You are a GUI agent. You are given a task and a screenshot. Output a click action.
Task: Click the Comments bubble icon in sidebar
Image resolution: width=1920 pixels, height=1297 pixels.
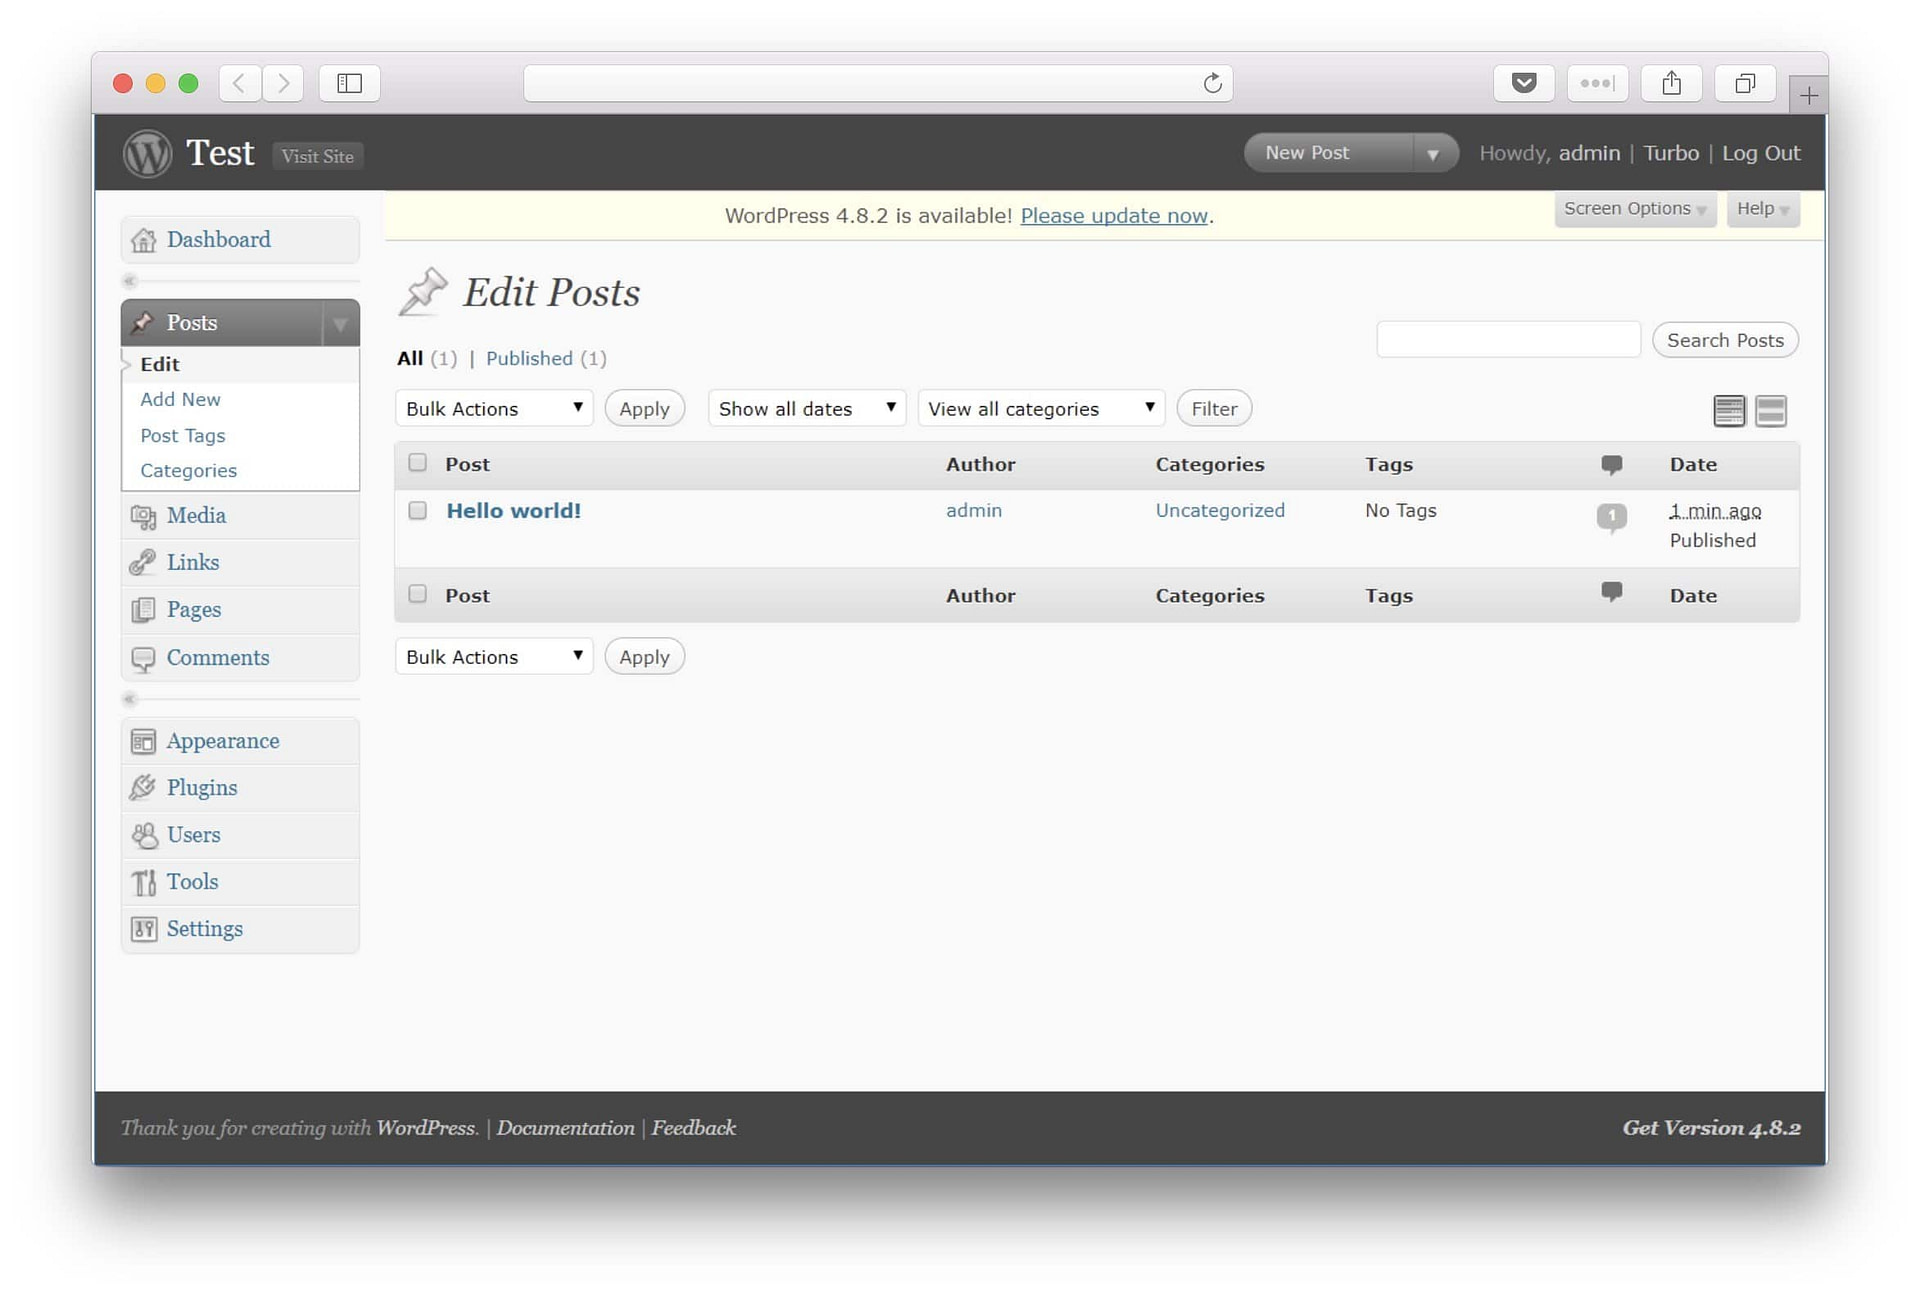pyautogui.click(x=143, y=658)
